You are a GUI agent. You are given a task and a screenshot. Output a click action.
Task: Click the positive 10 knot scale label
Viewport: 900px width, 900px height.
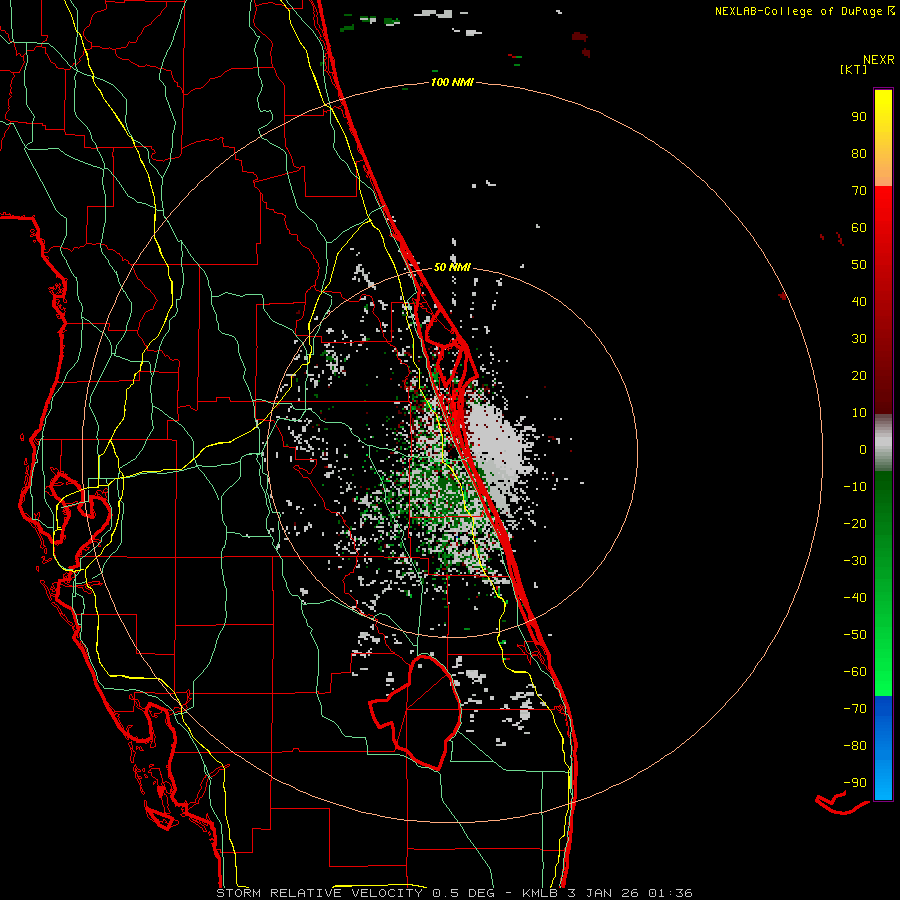(859, 413)
